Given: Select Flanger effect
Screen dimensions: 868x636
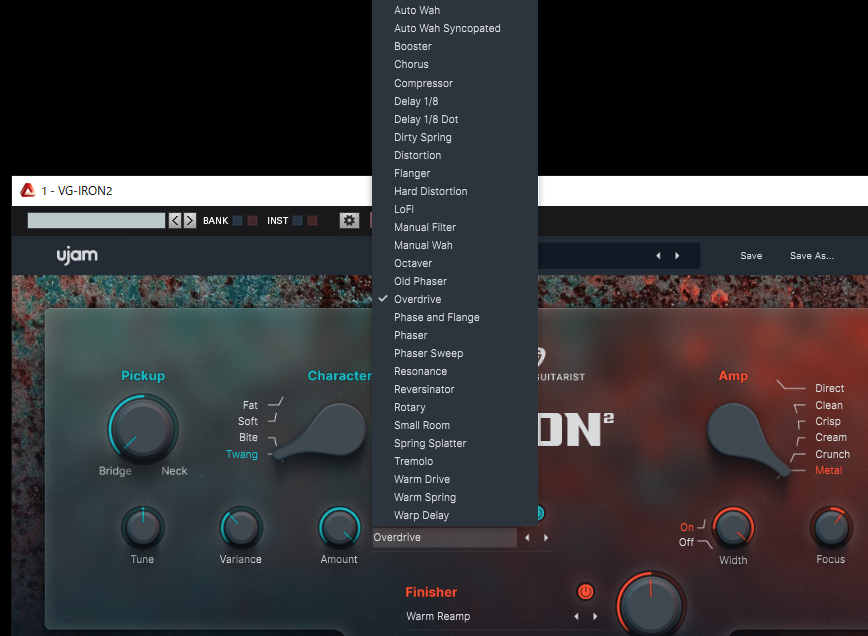Looking at the screenshot, I should tap(454, 173).
